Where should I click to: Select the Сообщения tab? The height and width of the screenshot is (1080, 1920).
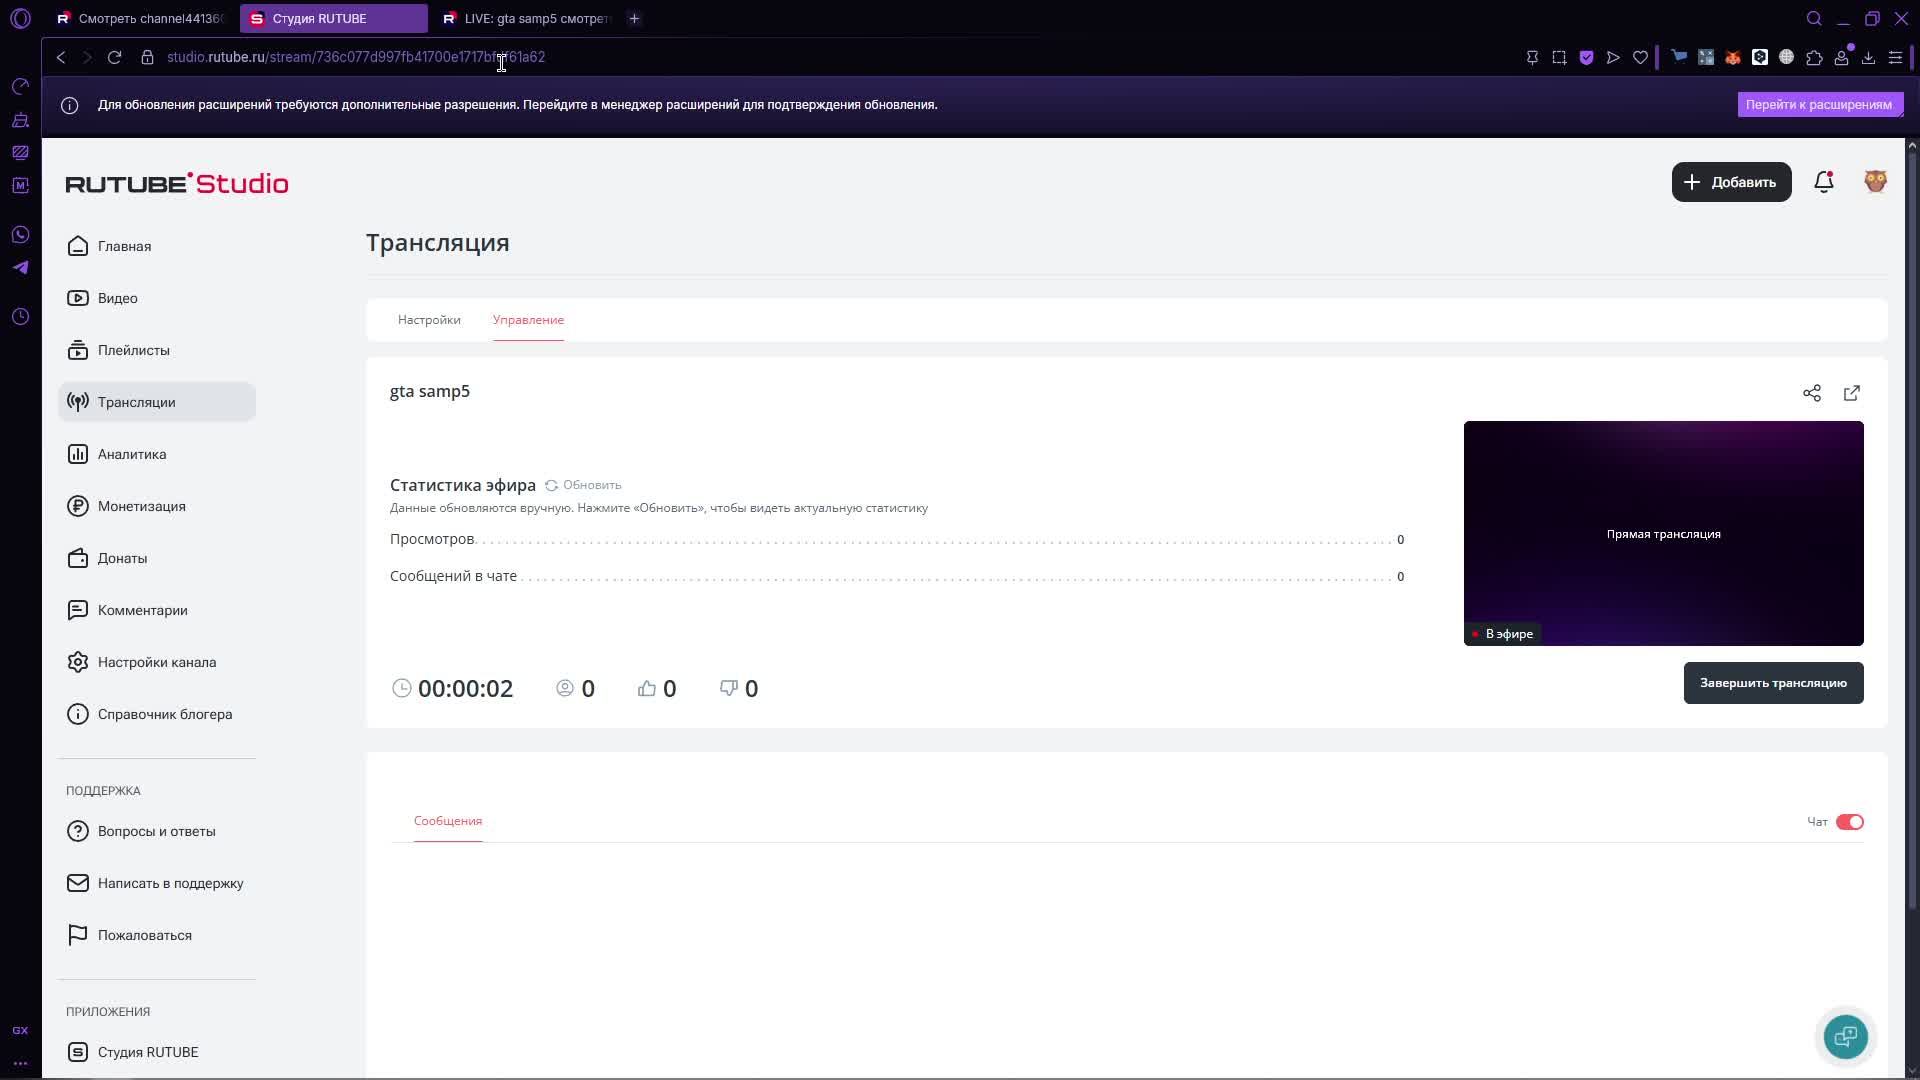448,821
